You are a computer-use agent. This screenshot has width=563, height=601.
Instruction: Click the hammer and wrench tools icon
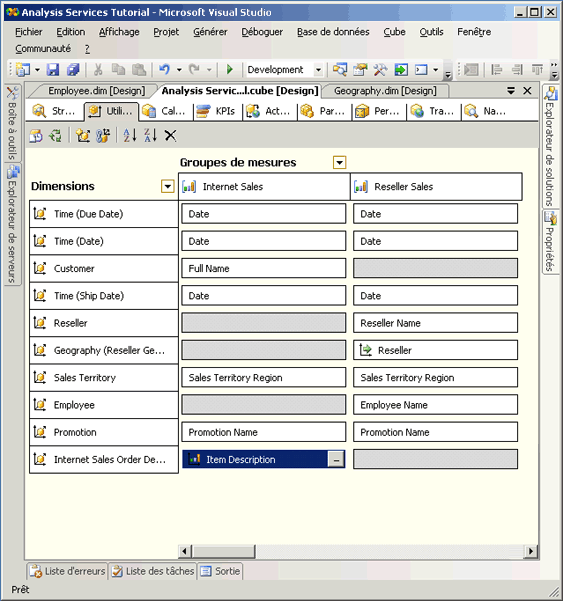click(x=380, y=70)
